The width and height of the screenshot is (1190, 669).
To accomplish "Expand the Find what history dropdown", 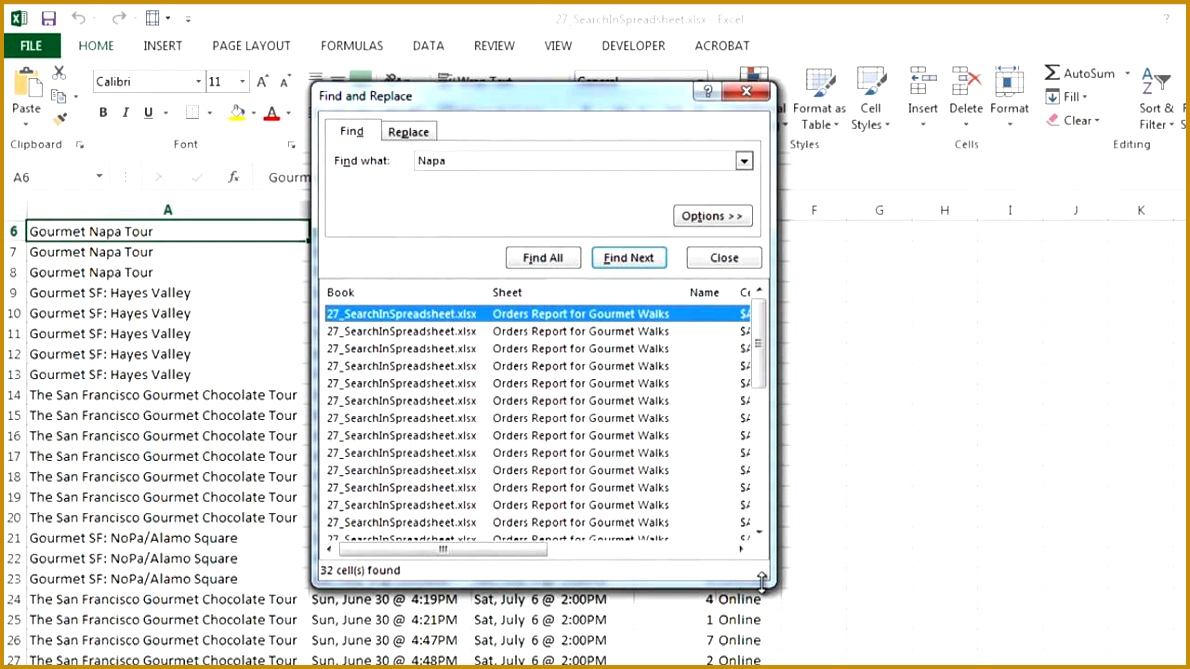I will [x=744, y=161].
